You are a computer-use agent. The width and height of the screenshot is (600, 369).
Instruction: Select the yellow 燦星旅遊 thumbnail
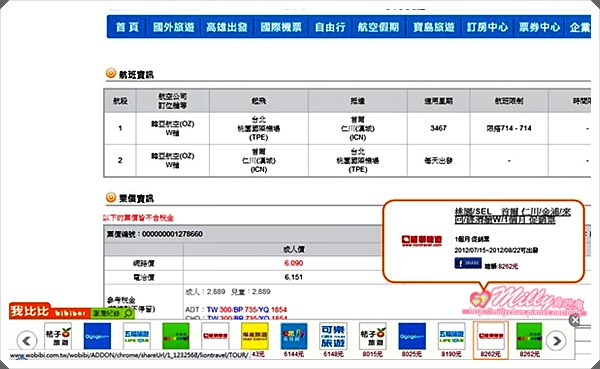(254, 336)
